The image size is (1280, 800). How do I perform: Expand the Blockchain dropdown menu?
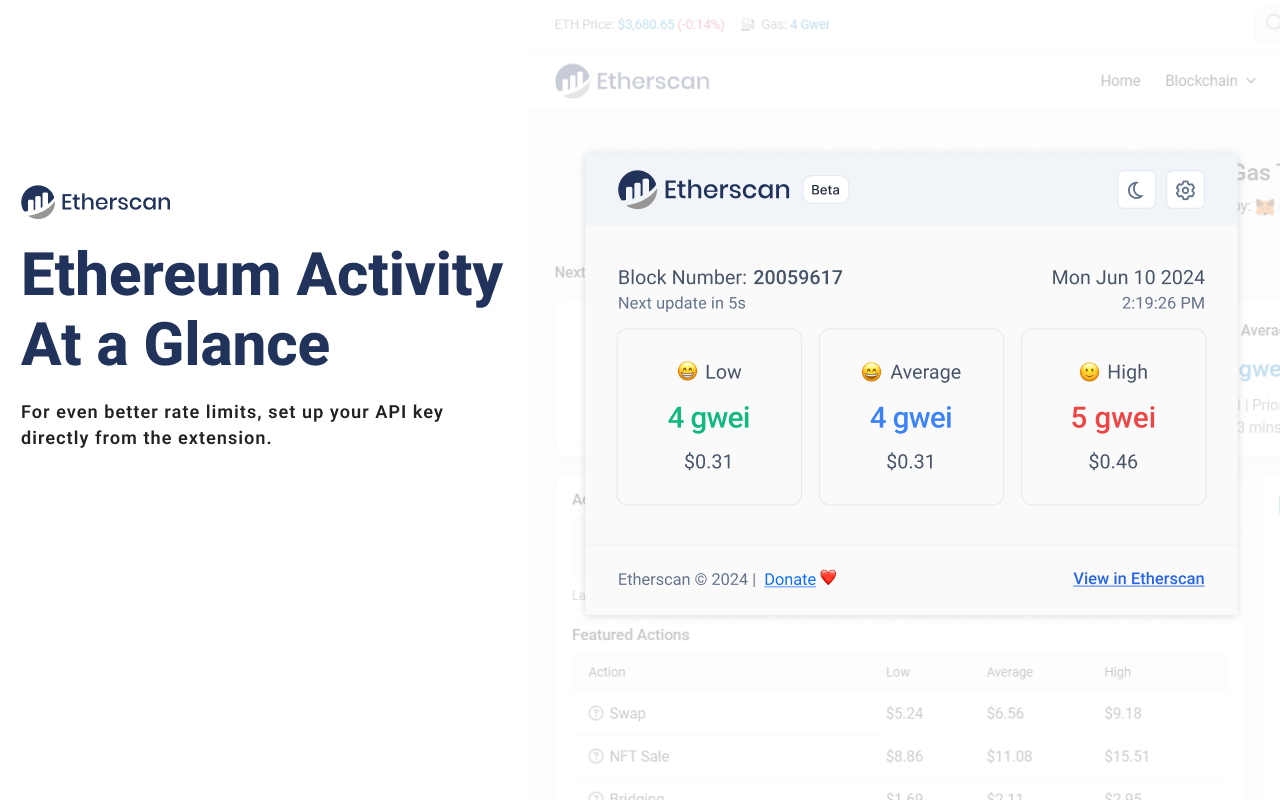click(1210, 81)
